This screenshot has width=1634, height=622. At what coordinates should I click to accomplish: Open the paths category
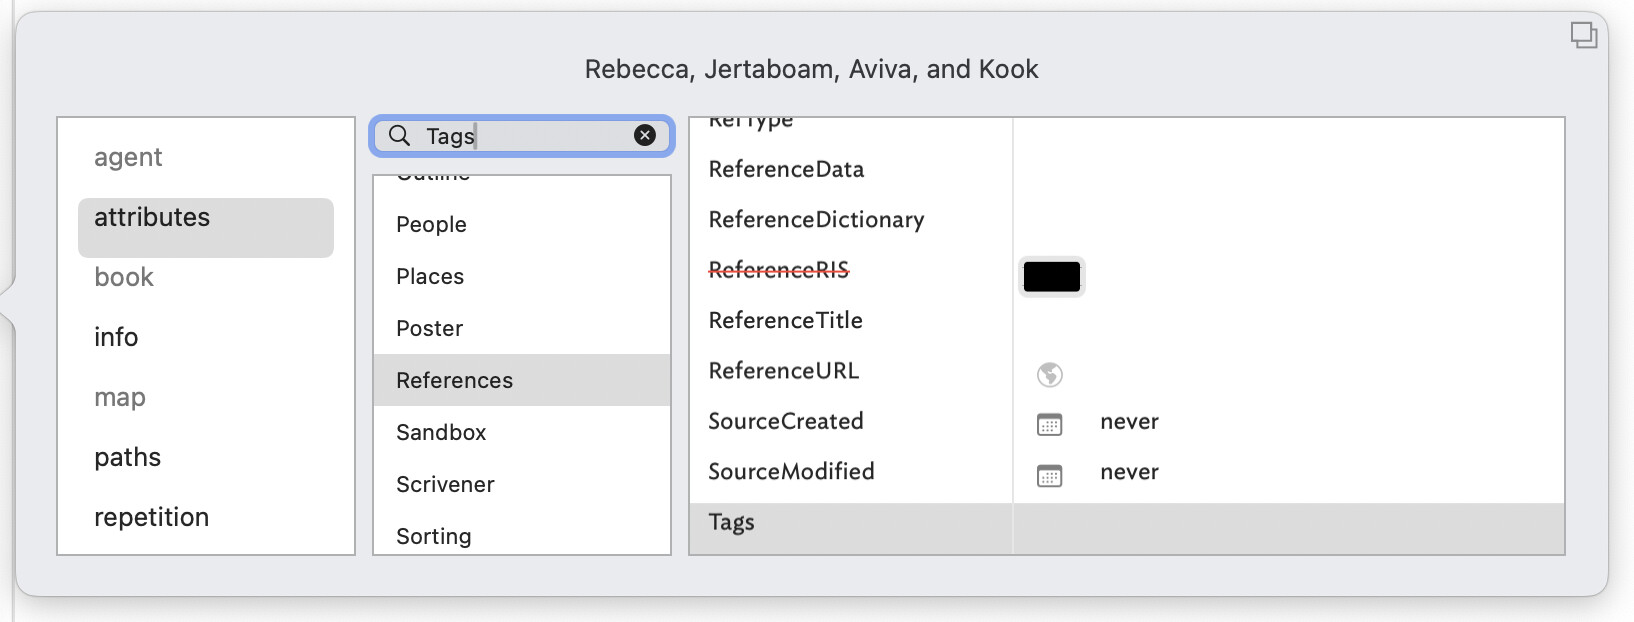point(127,458)
